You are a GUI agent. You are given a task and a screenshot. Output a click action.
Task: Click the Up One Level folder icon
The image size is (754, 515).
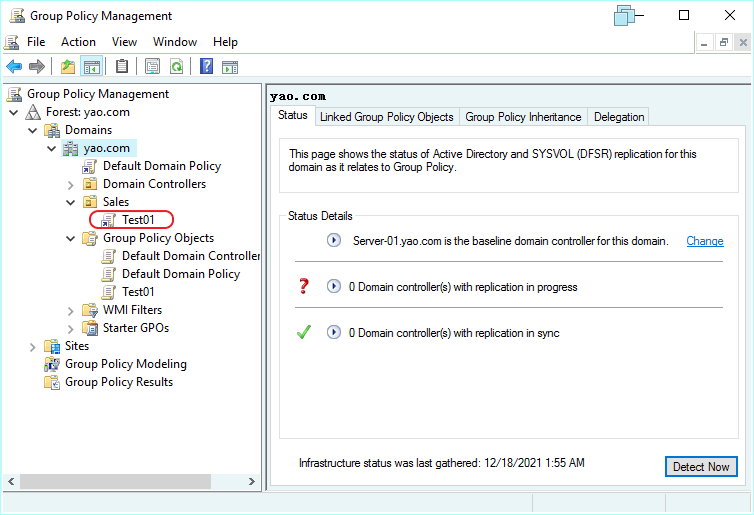[x=68, y=67]
